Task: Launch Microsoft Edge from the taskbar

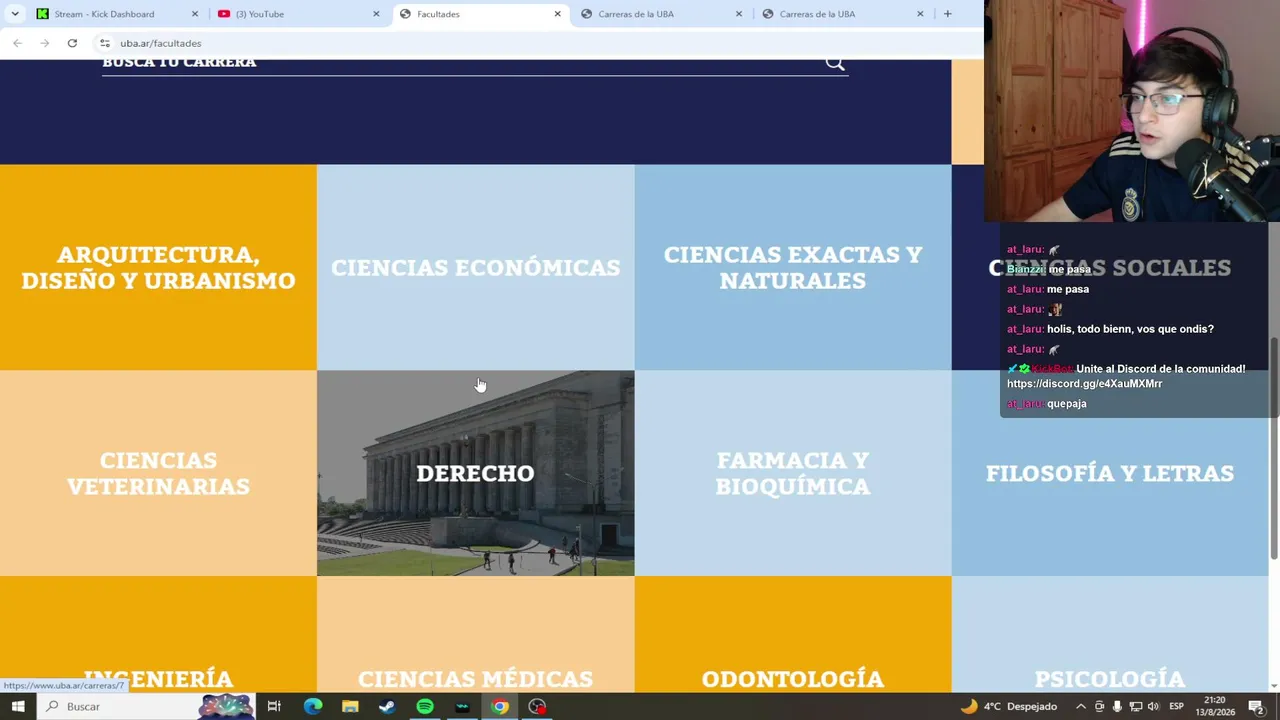Action: [313, 706]
